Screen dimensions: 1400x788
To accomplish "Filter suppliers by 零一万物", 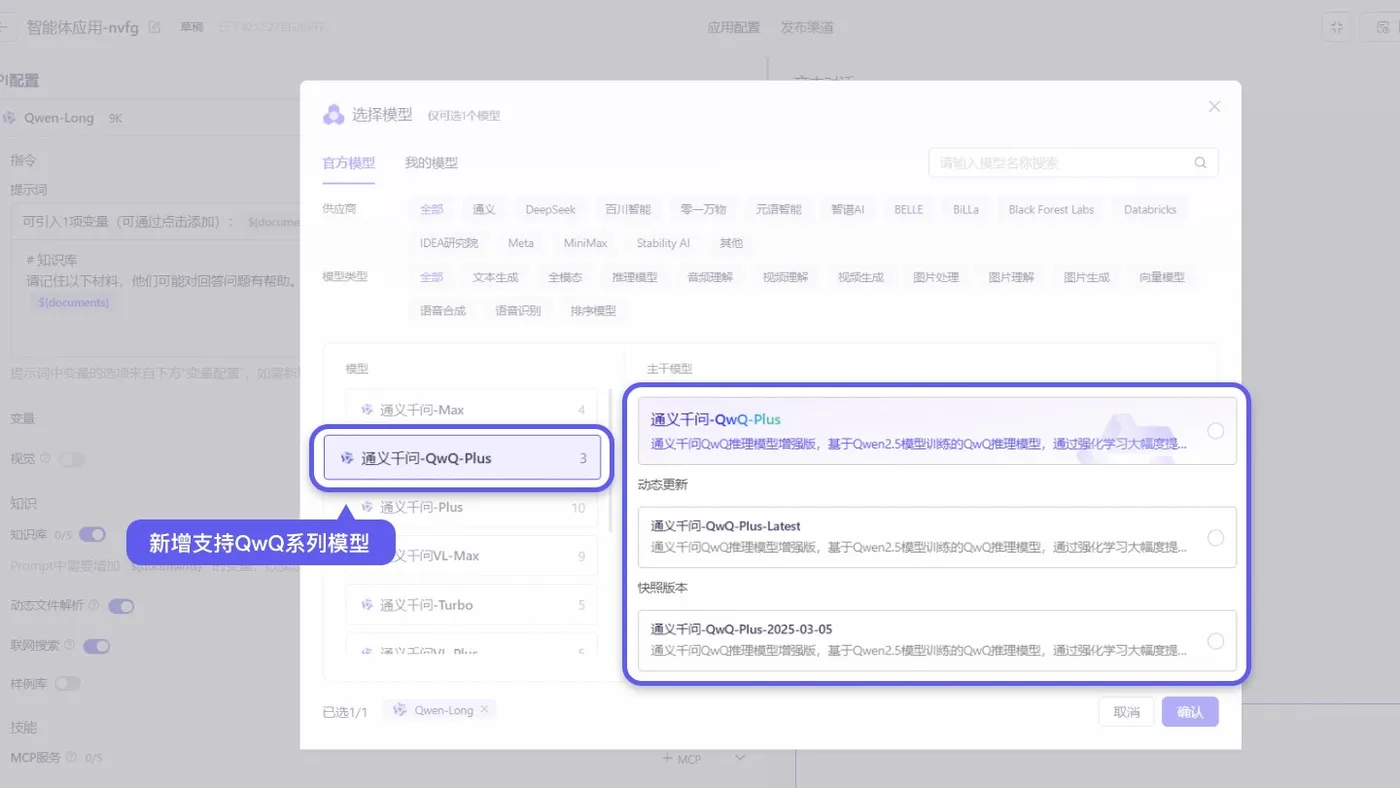I will [x=703, y=210].
